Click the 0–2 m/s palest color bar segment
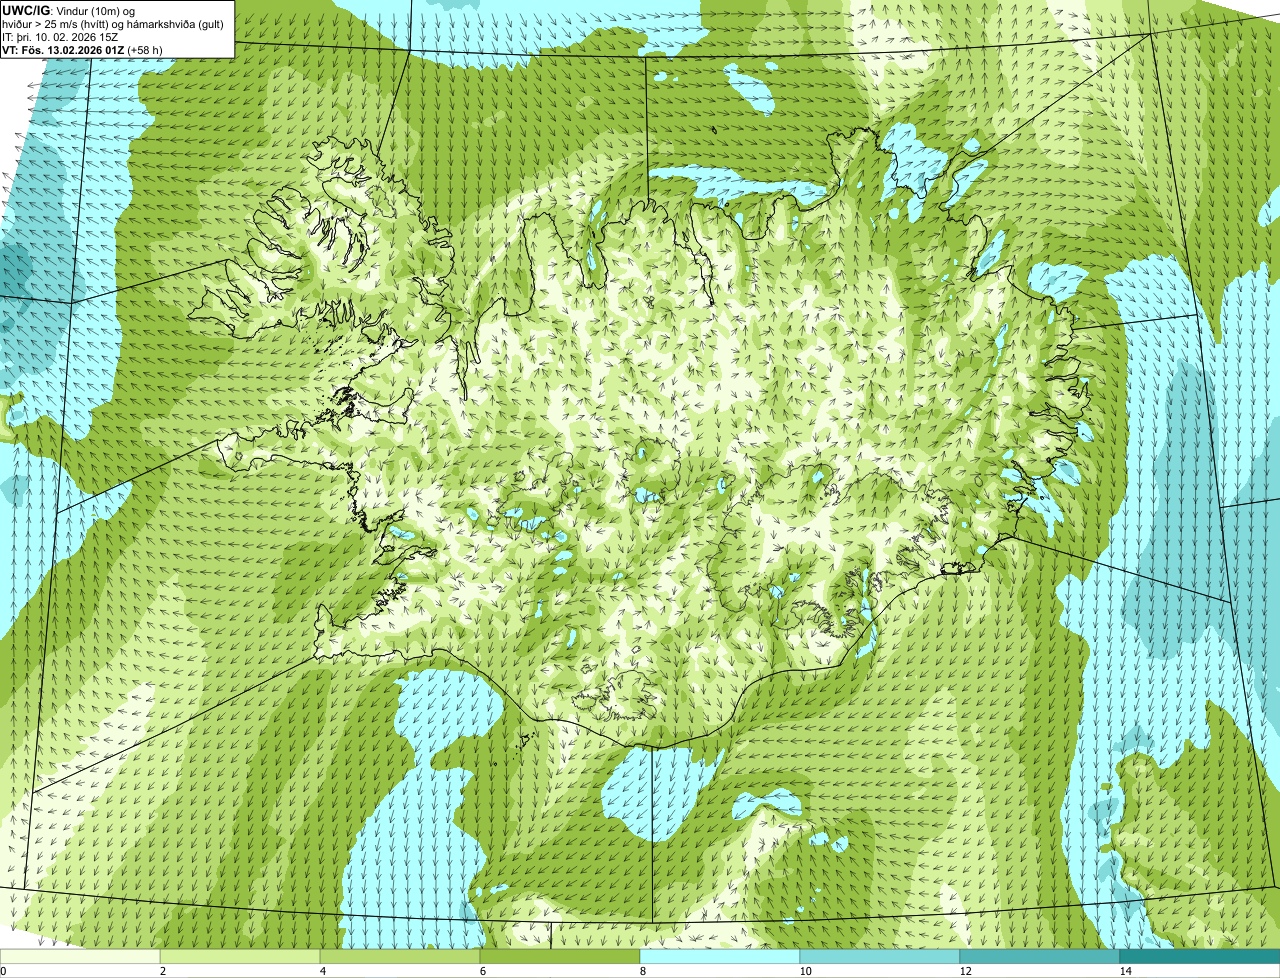 tap(80, 956)
